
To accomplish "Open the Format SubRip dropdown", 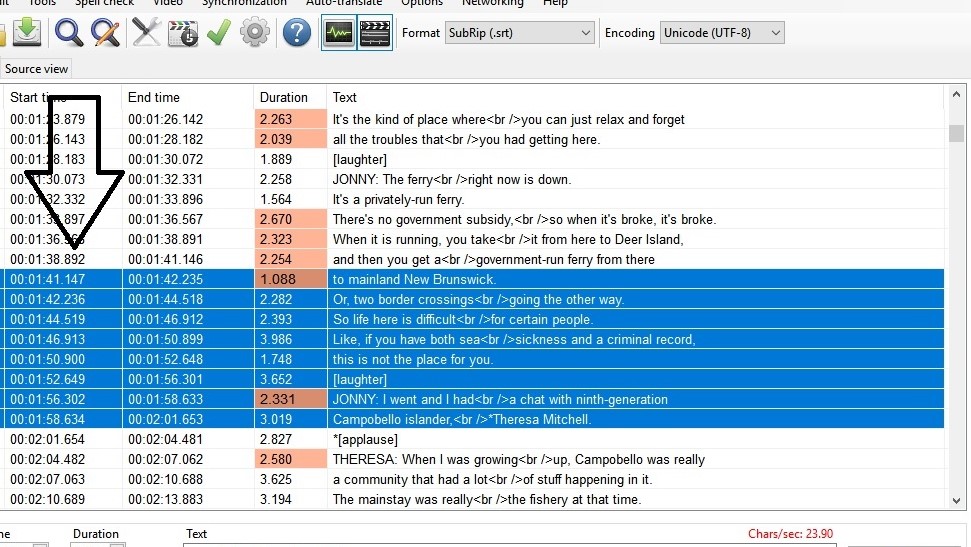I will [x=520, y=33].
